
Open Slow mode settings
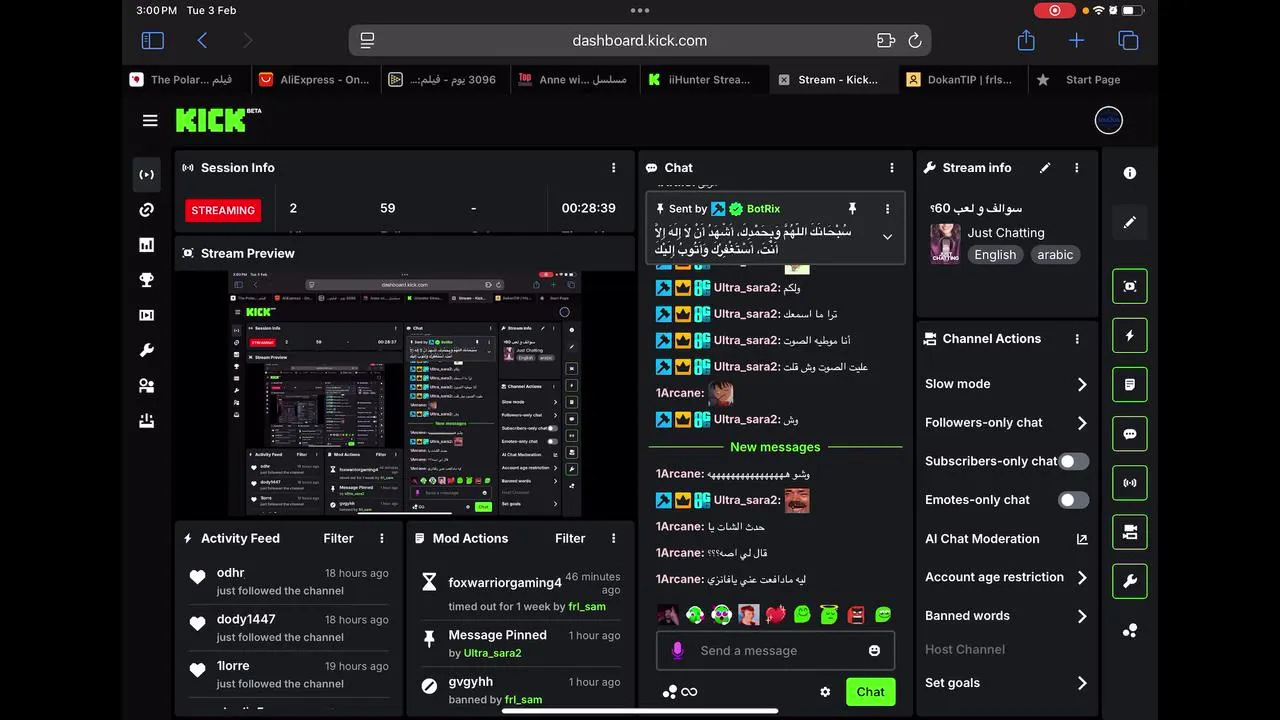[x=1006, y=384]
